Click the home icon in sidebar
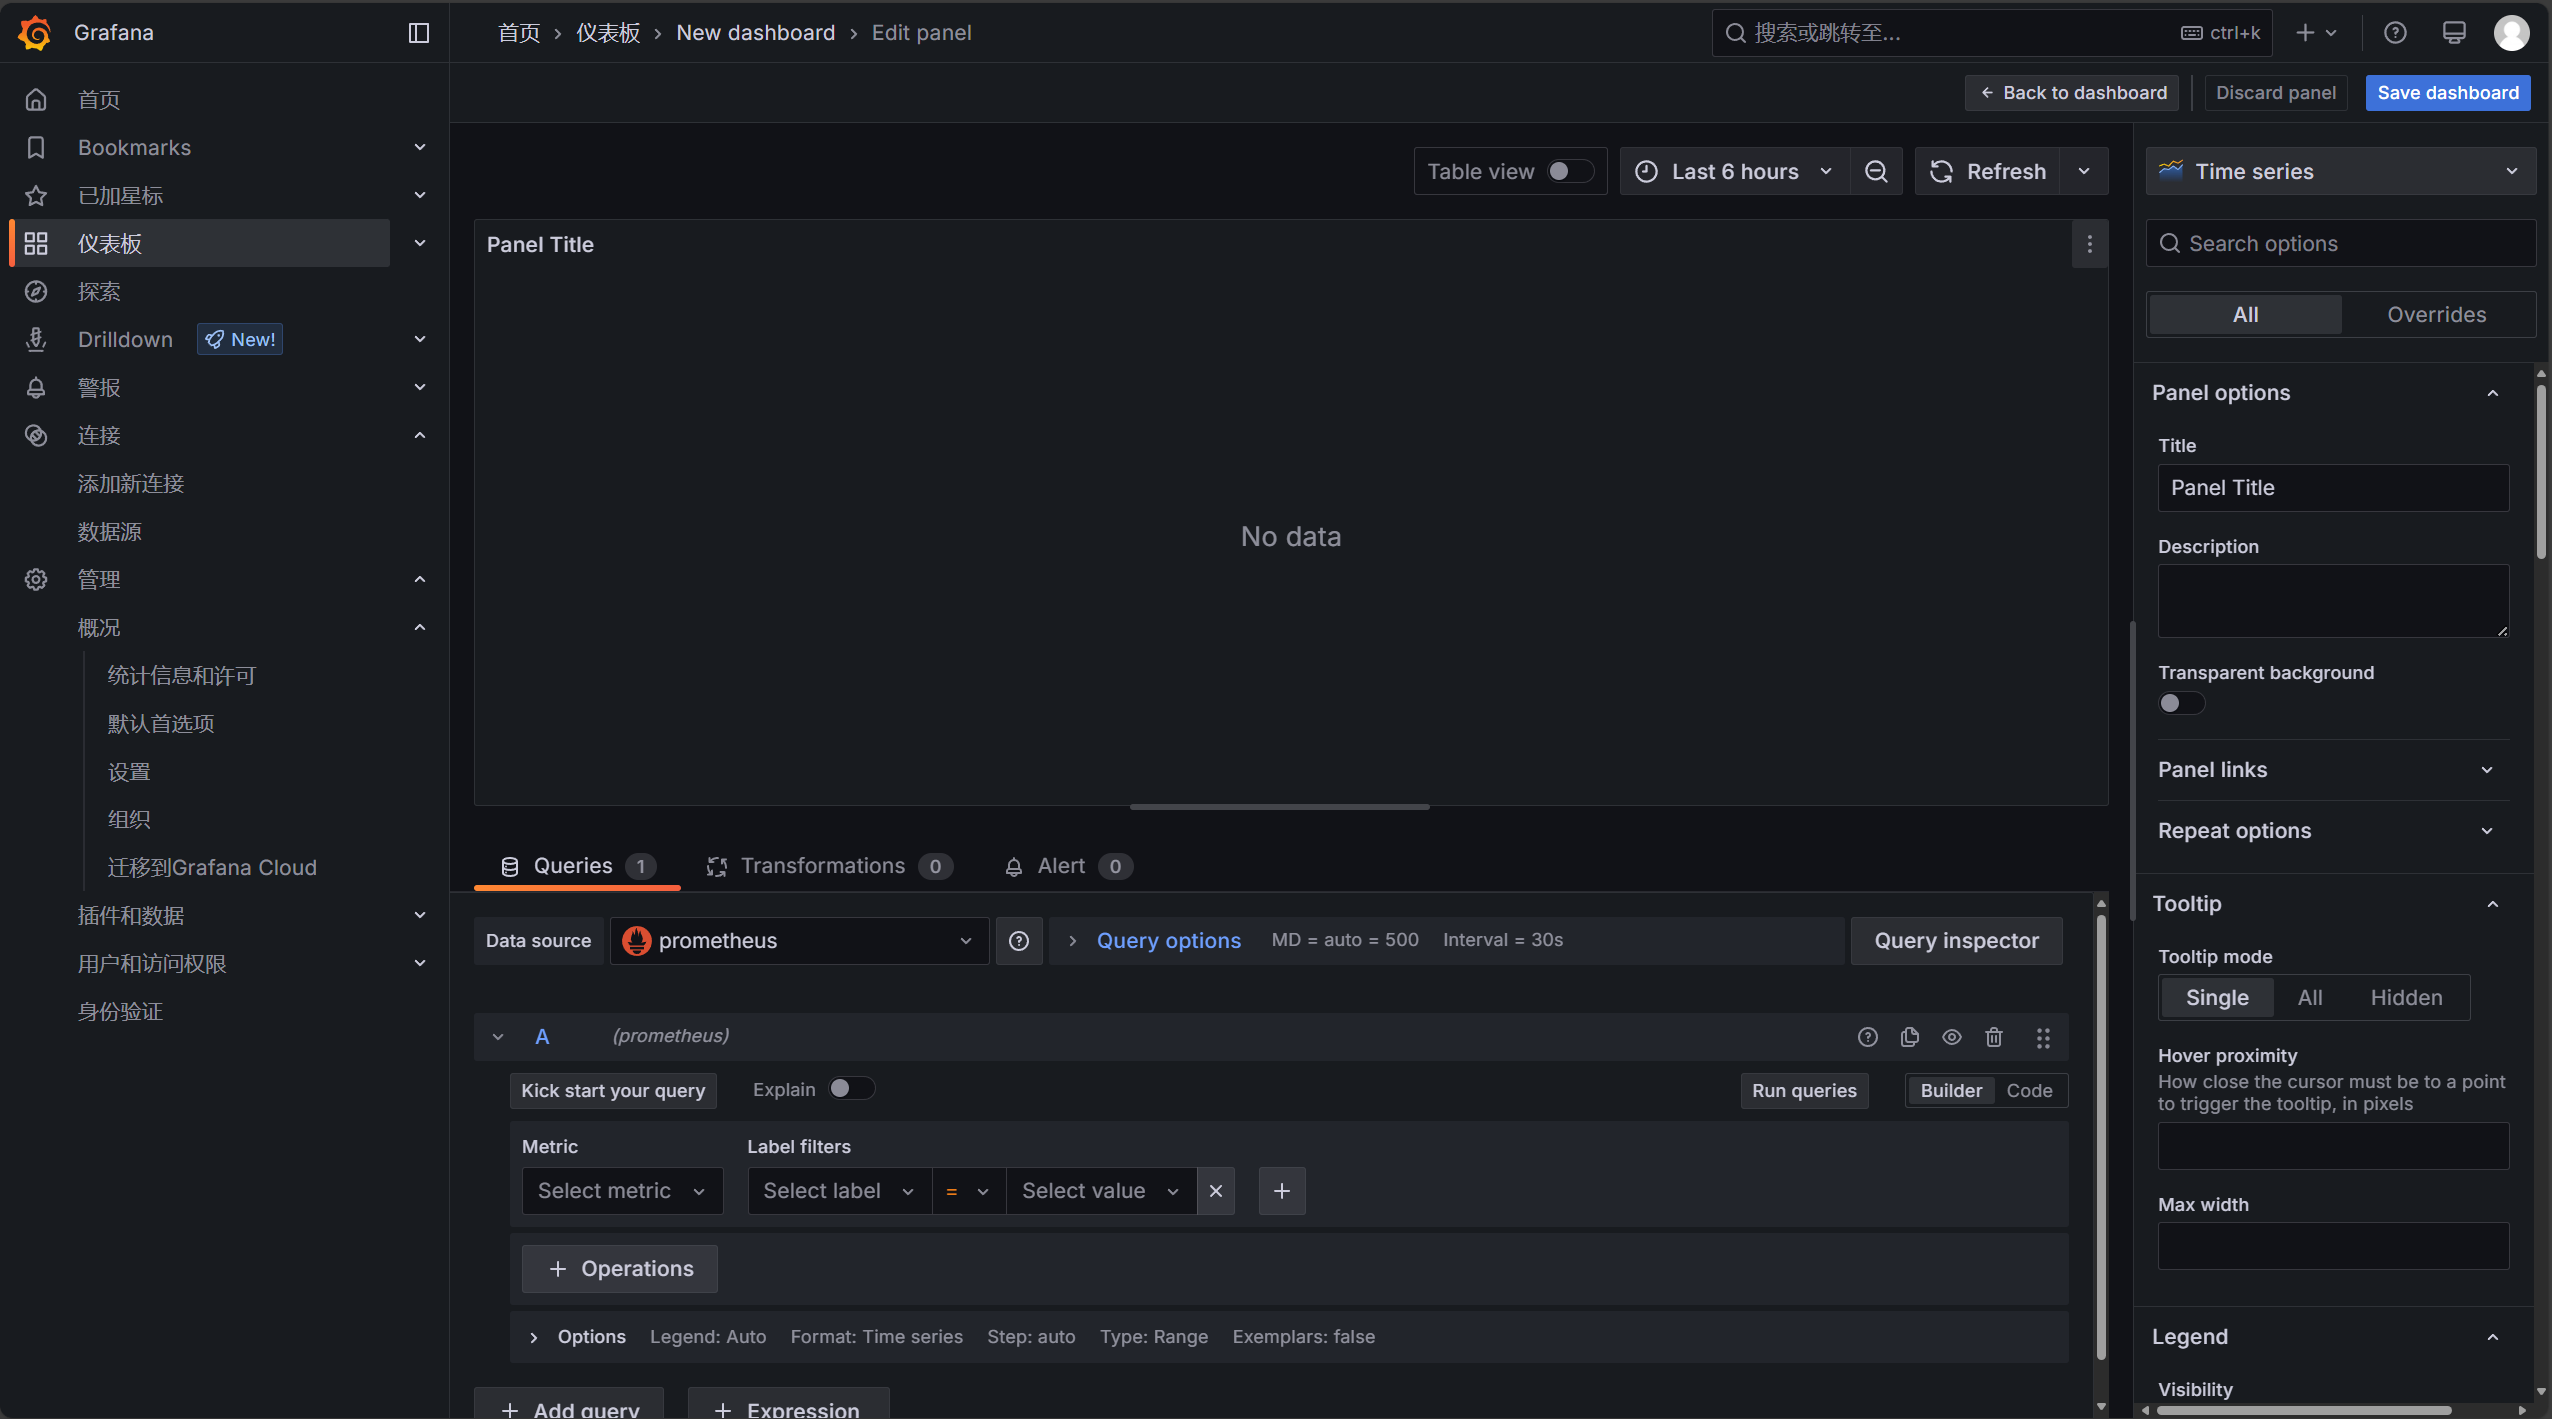This screenshot has height=1419, width=2552. [x=36, y=100]
